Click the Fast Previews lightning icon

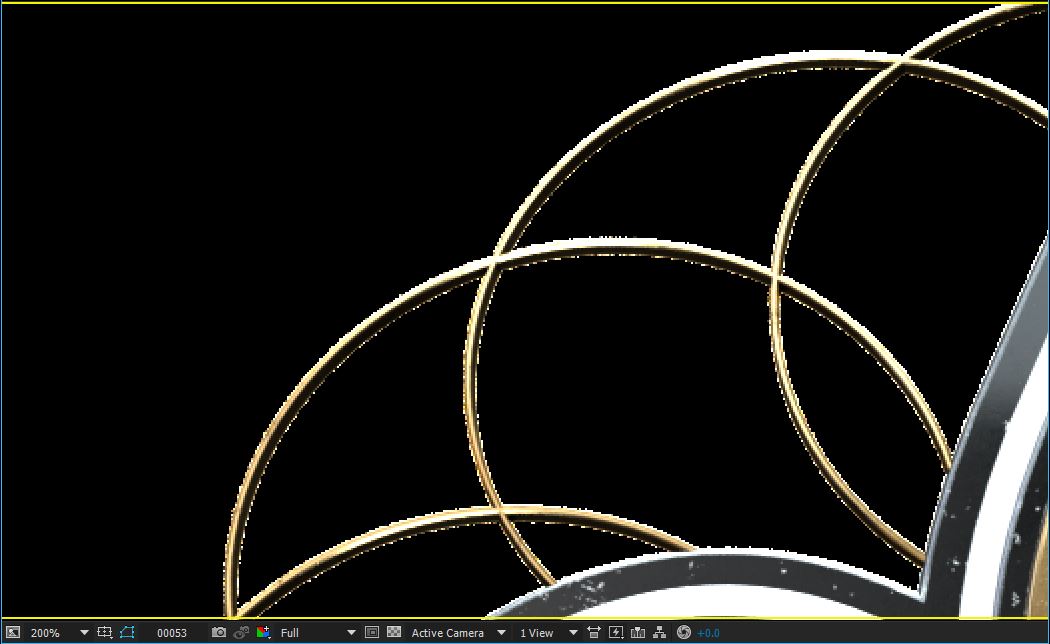(x=616, y=632)
